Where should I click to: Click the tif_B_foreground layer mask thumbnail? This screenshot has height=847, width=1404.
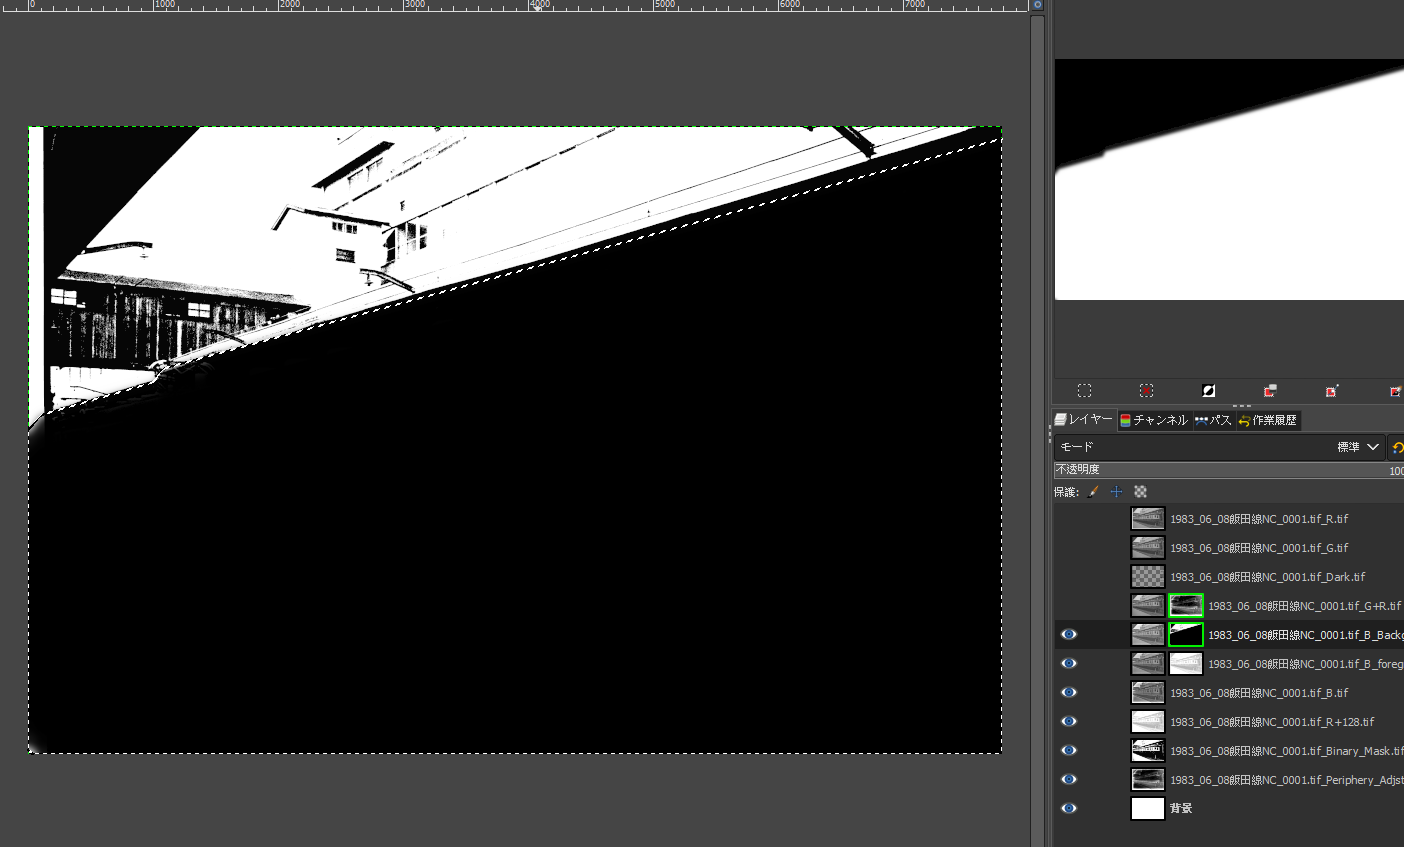tap(1186, 664)
